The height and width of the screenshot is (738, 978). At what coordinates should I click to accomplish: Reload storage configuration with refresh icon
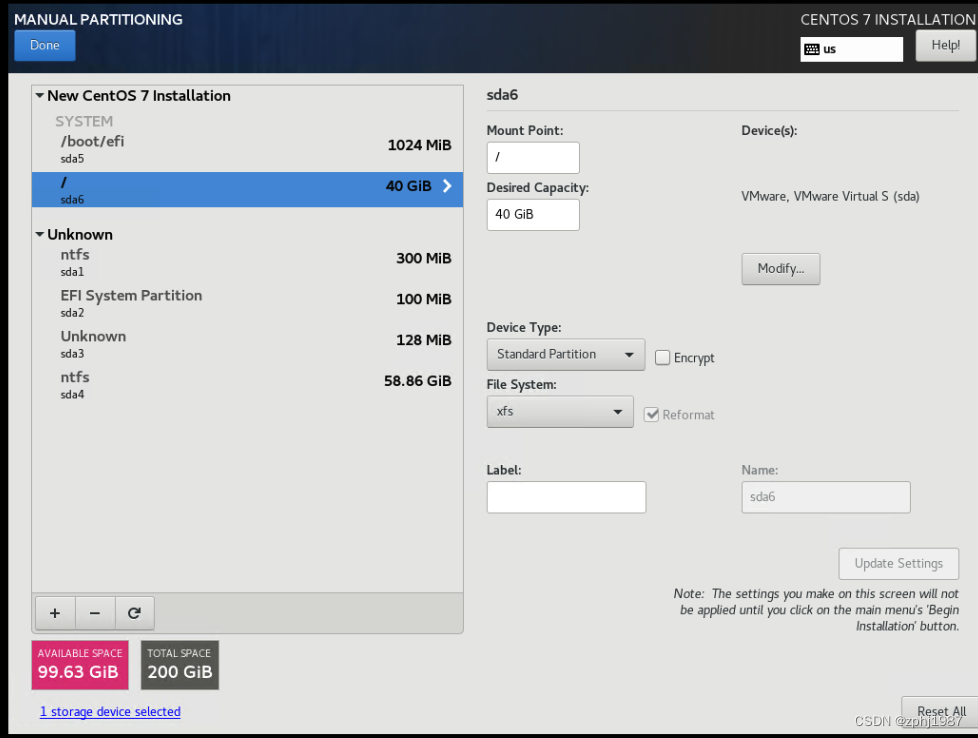[134, 613]
